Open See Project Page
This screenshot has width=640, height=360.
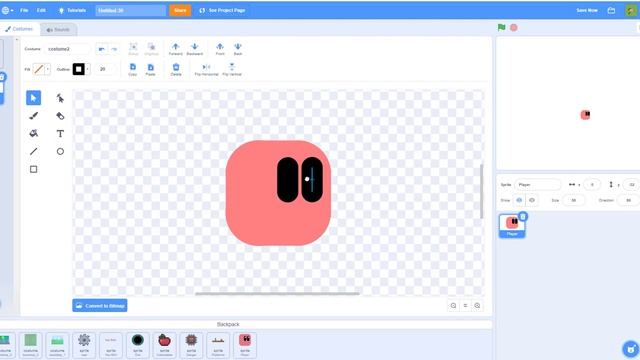click(222, 10)
